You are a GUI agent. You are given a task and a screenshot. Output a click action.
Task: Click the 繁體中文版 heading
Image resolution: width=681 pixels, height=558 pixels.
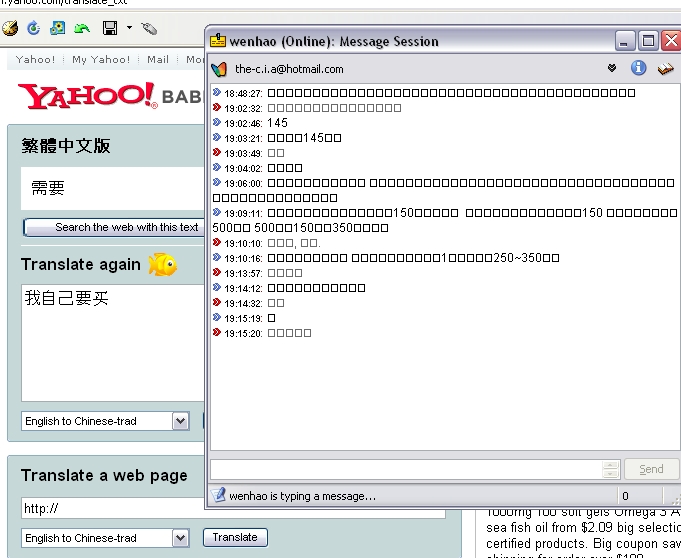[66, 145]
